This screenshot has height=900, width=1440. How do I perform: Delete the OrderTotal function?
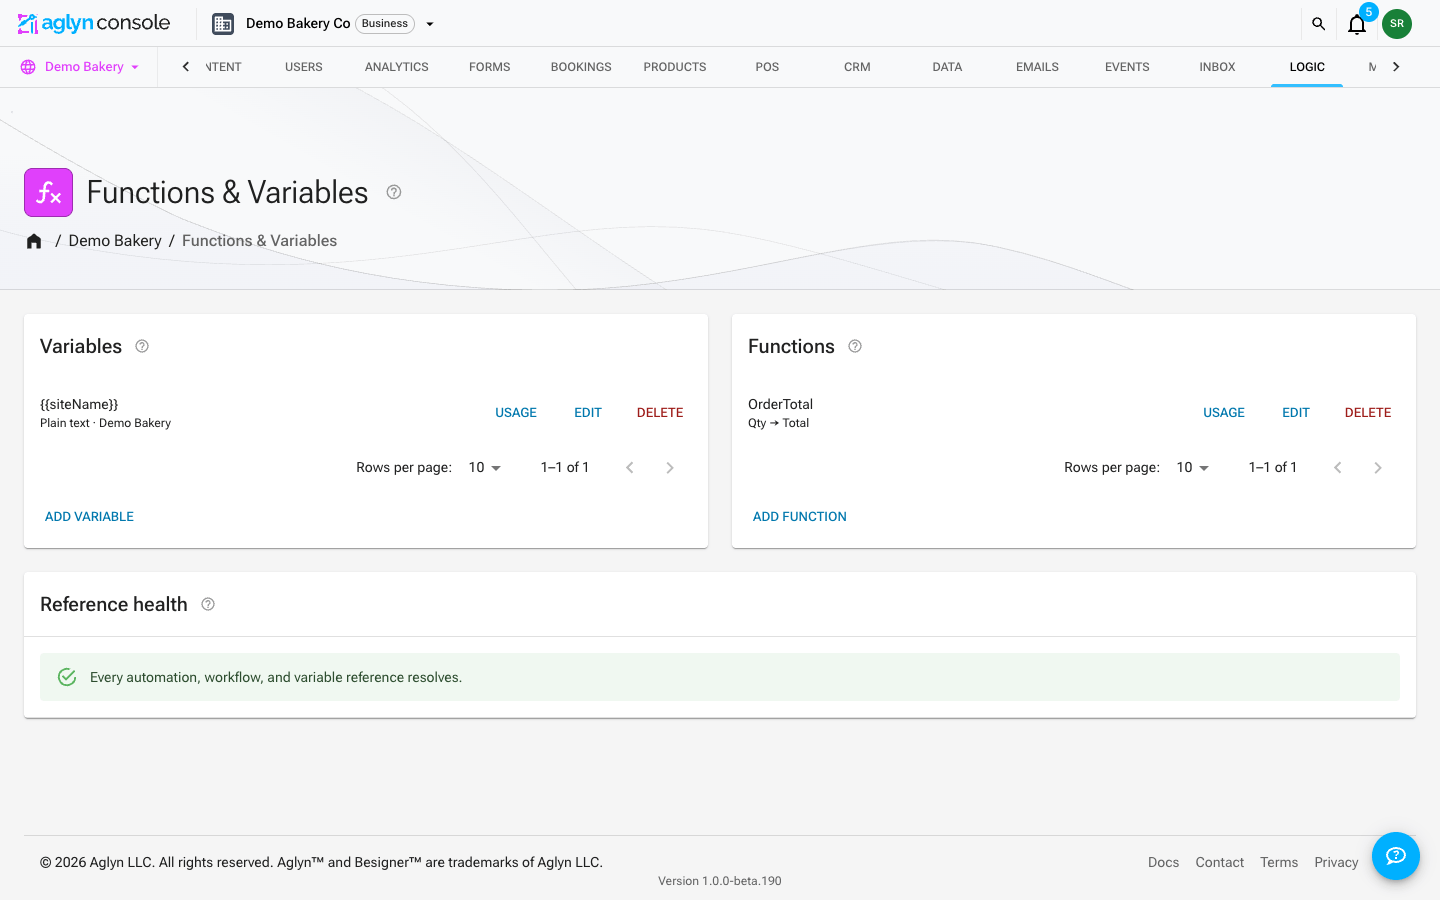[x=1368, y=413]
